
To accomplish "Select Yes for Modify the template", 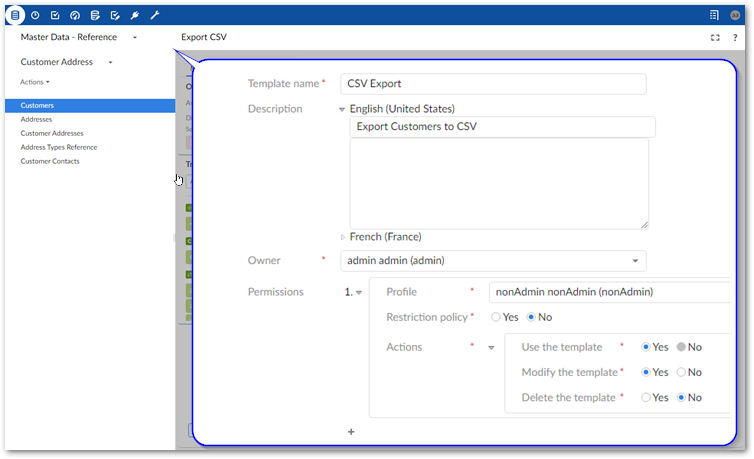I will [x=646, y=372].
